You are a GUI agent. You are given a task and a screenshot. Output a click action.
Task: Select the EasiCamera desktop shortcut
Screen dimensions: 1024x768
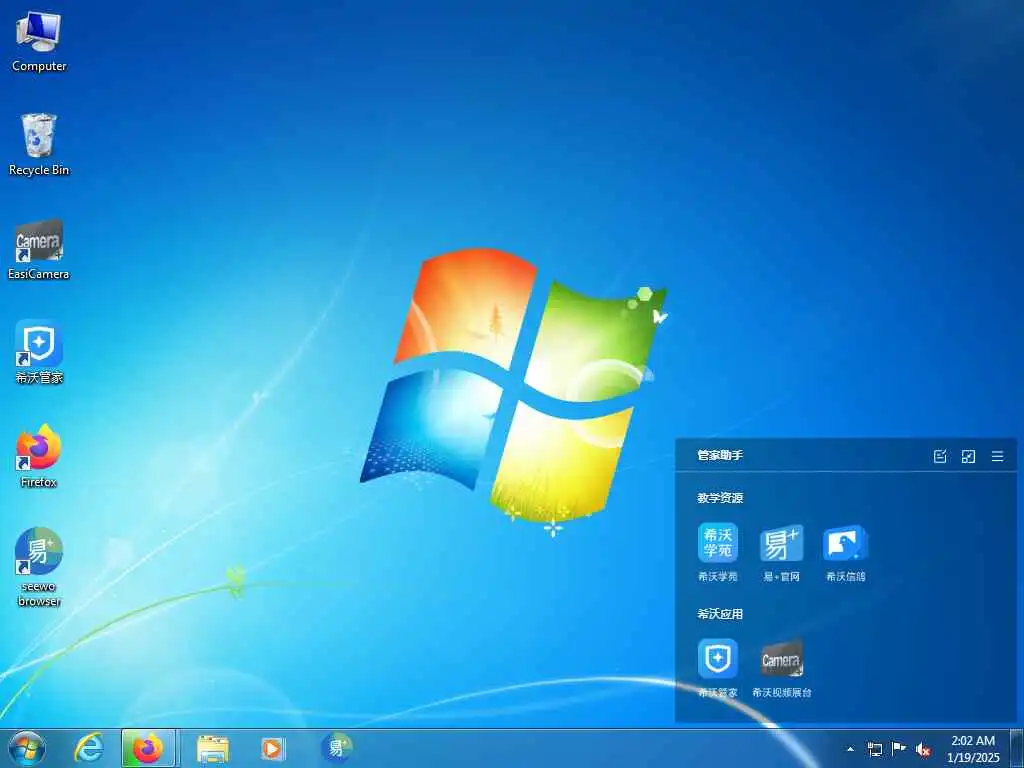[39, 249]
